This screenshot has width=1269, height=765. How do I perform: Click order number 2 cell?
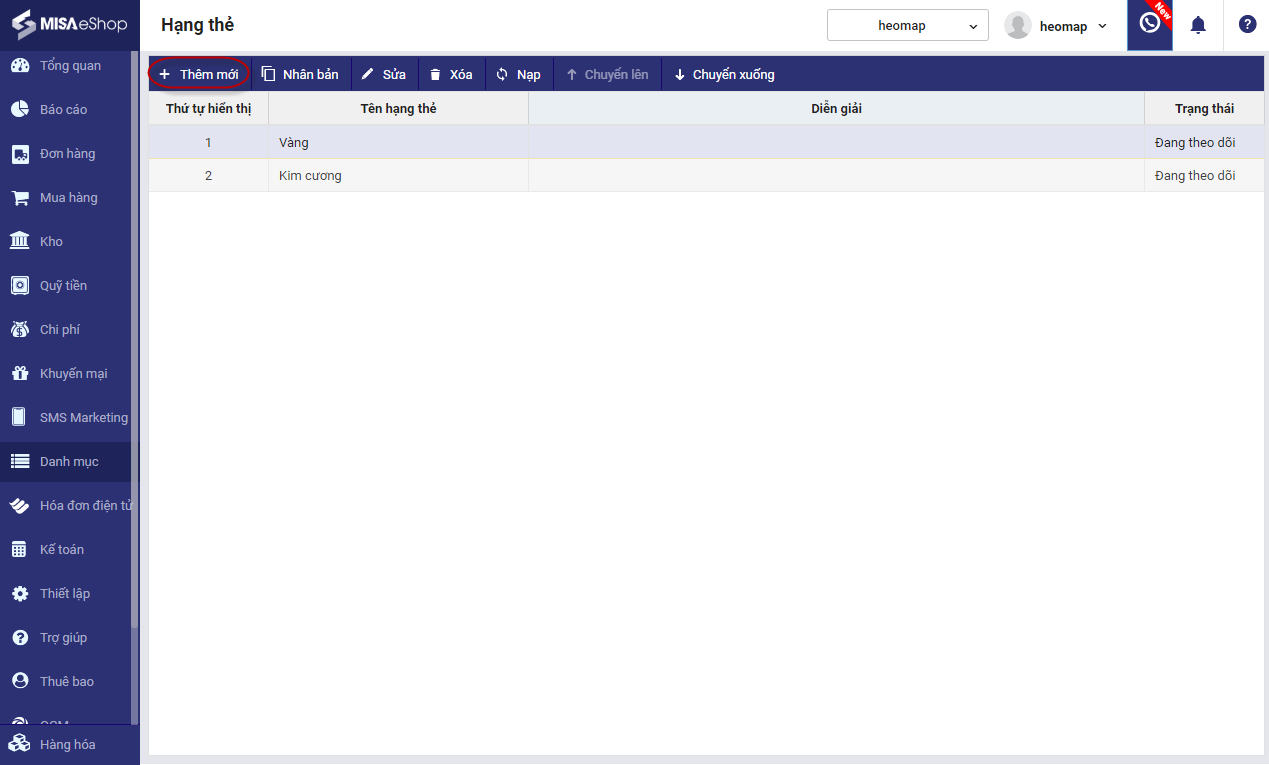coord(208,175)
